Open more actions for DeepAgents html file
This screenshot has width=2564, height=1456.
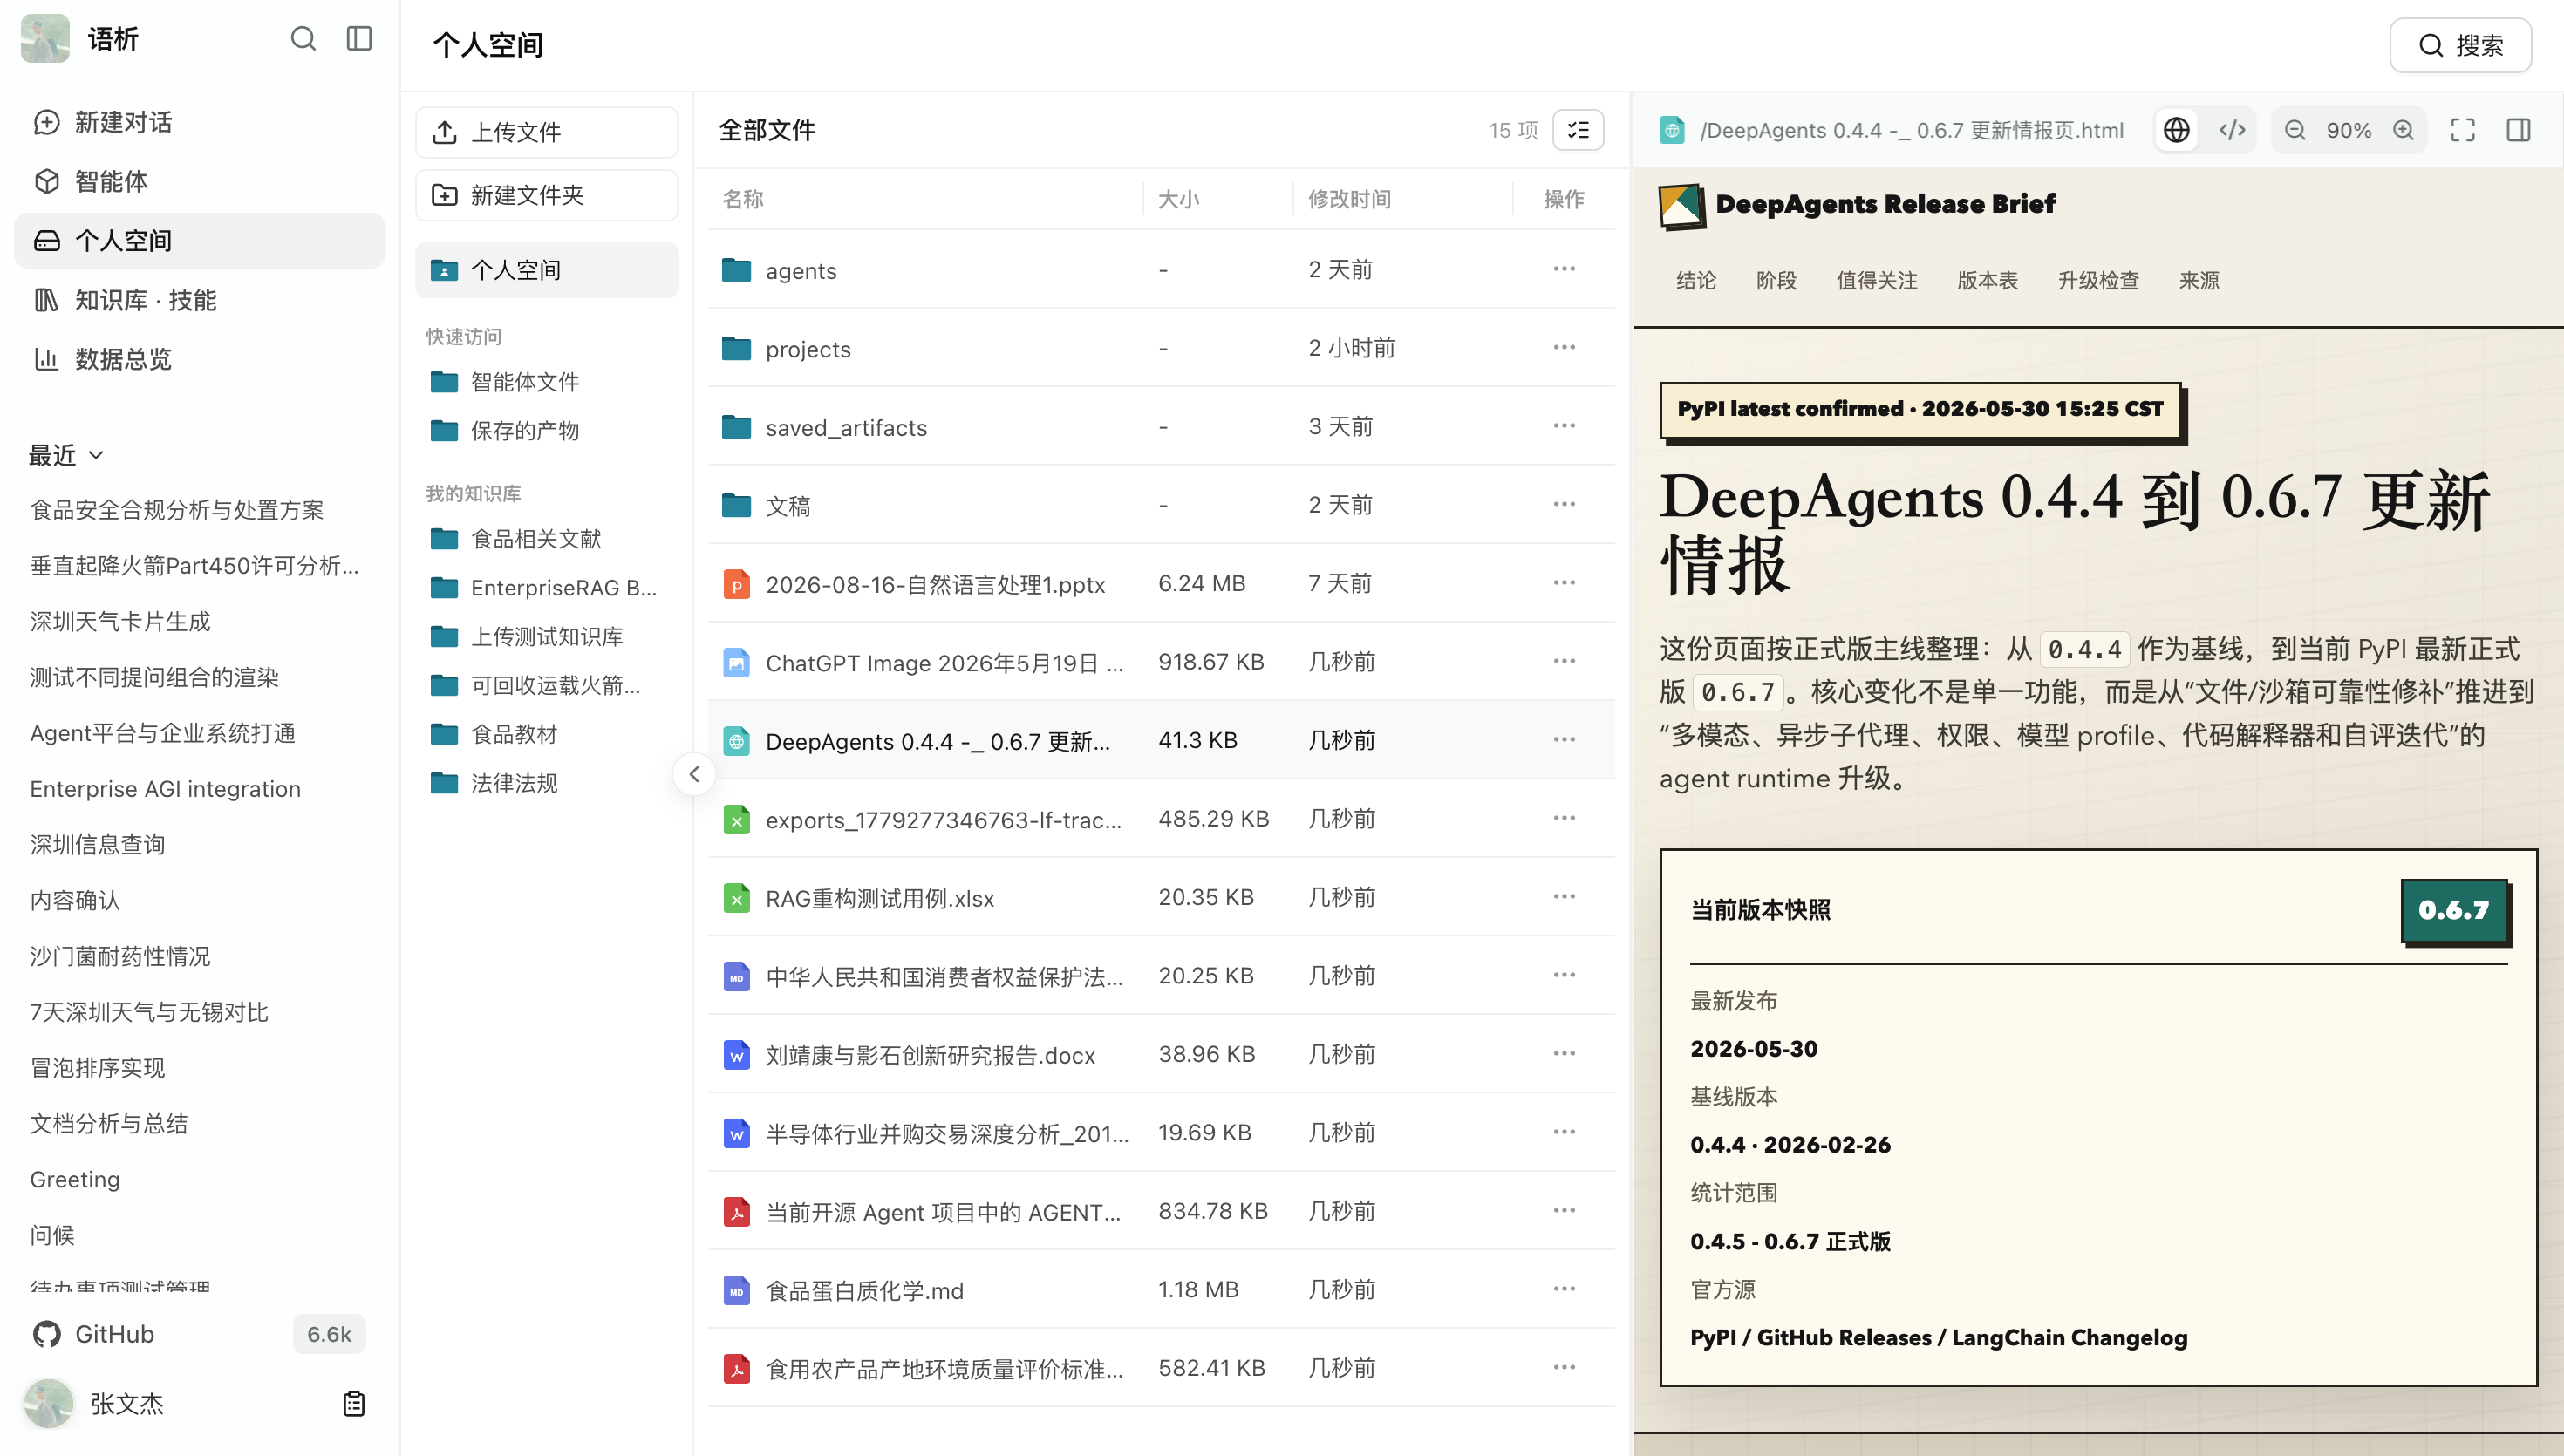coord(1564,740)
